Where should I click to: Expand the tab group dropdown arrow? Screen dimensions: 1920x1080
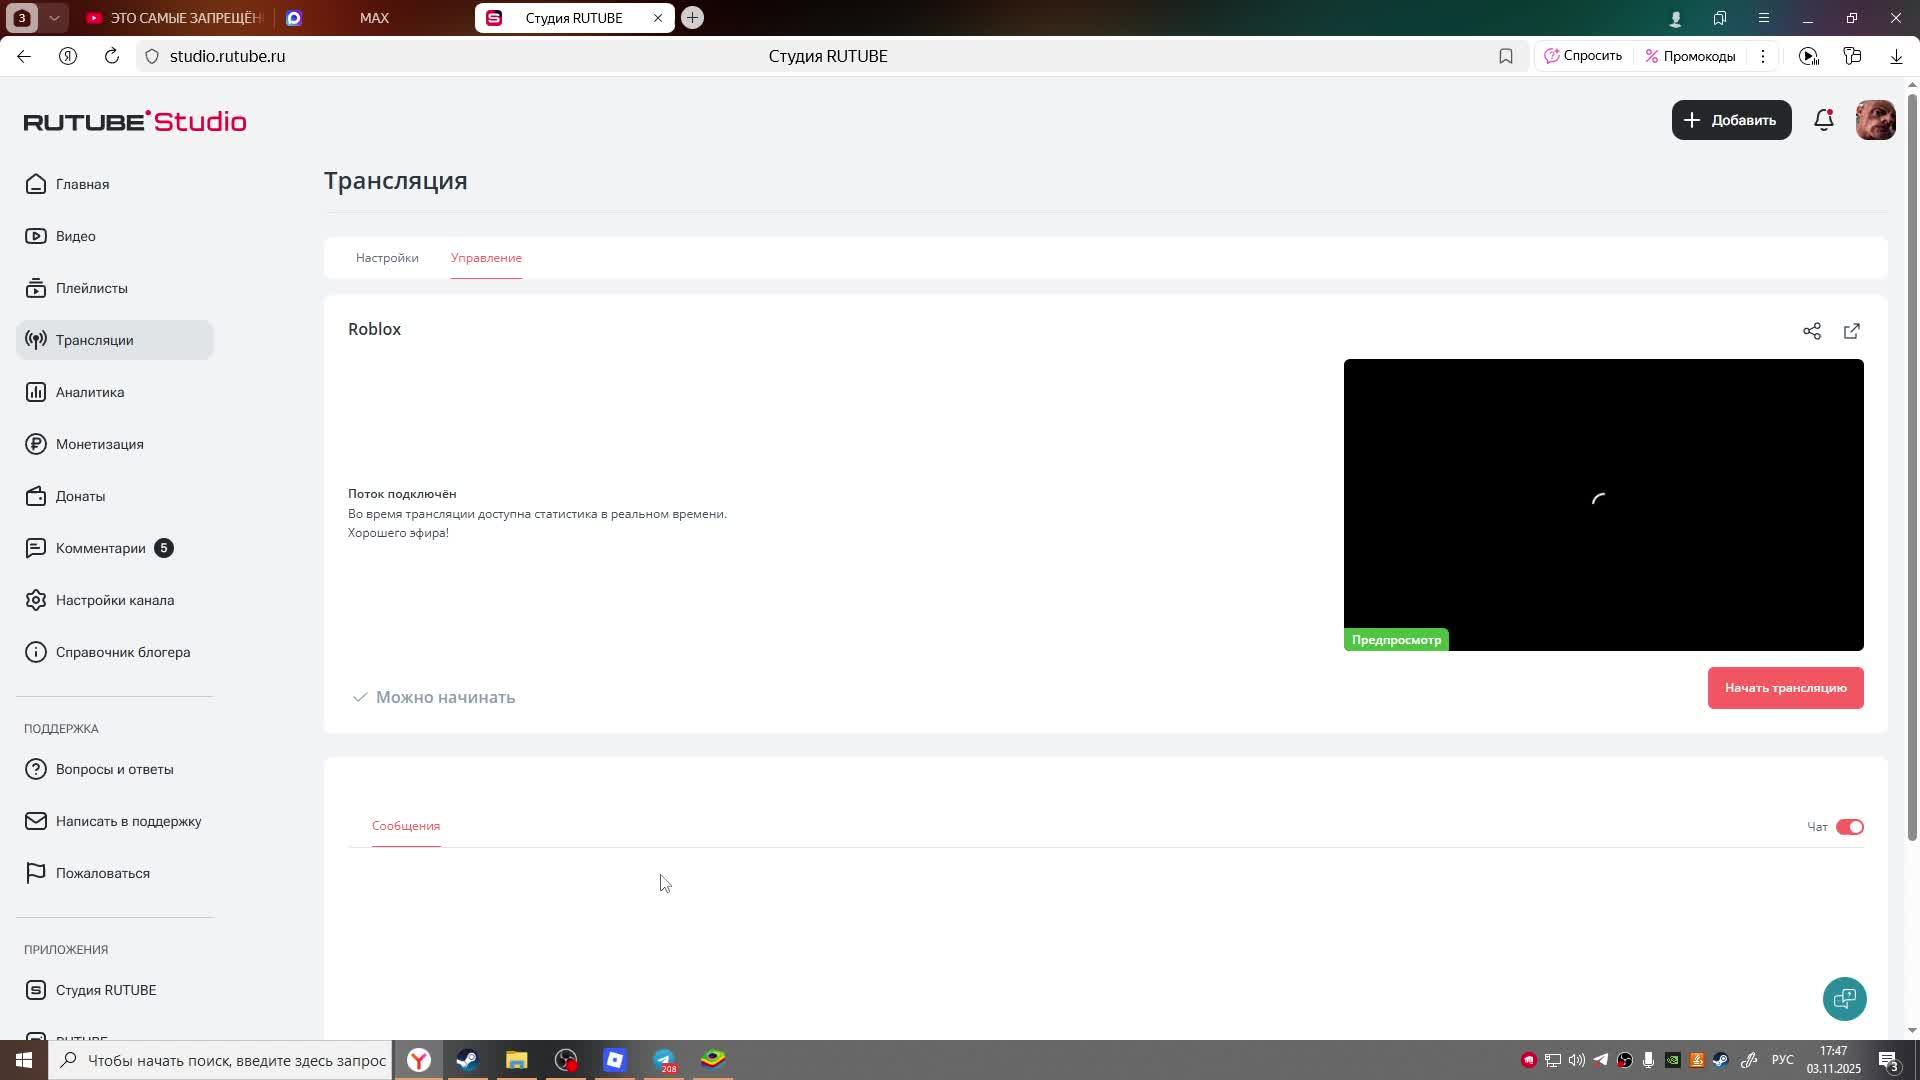[x=54, y=18]
